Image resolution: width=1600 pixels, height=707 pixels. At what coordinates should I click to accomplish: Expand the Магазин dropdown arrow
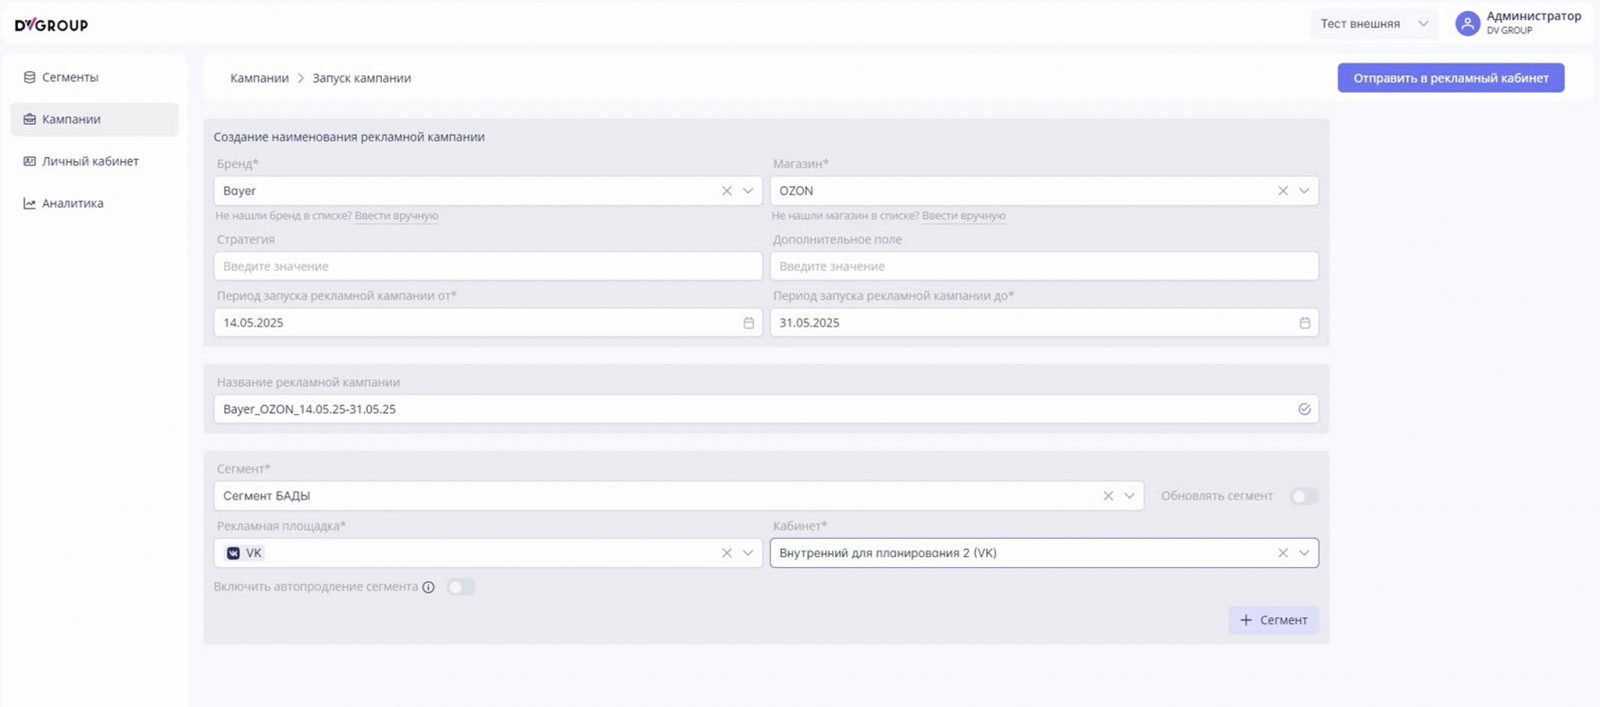click(1304, 191)
